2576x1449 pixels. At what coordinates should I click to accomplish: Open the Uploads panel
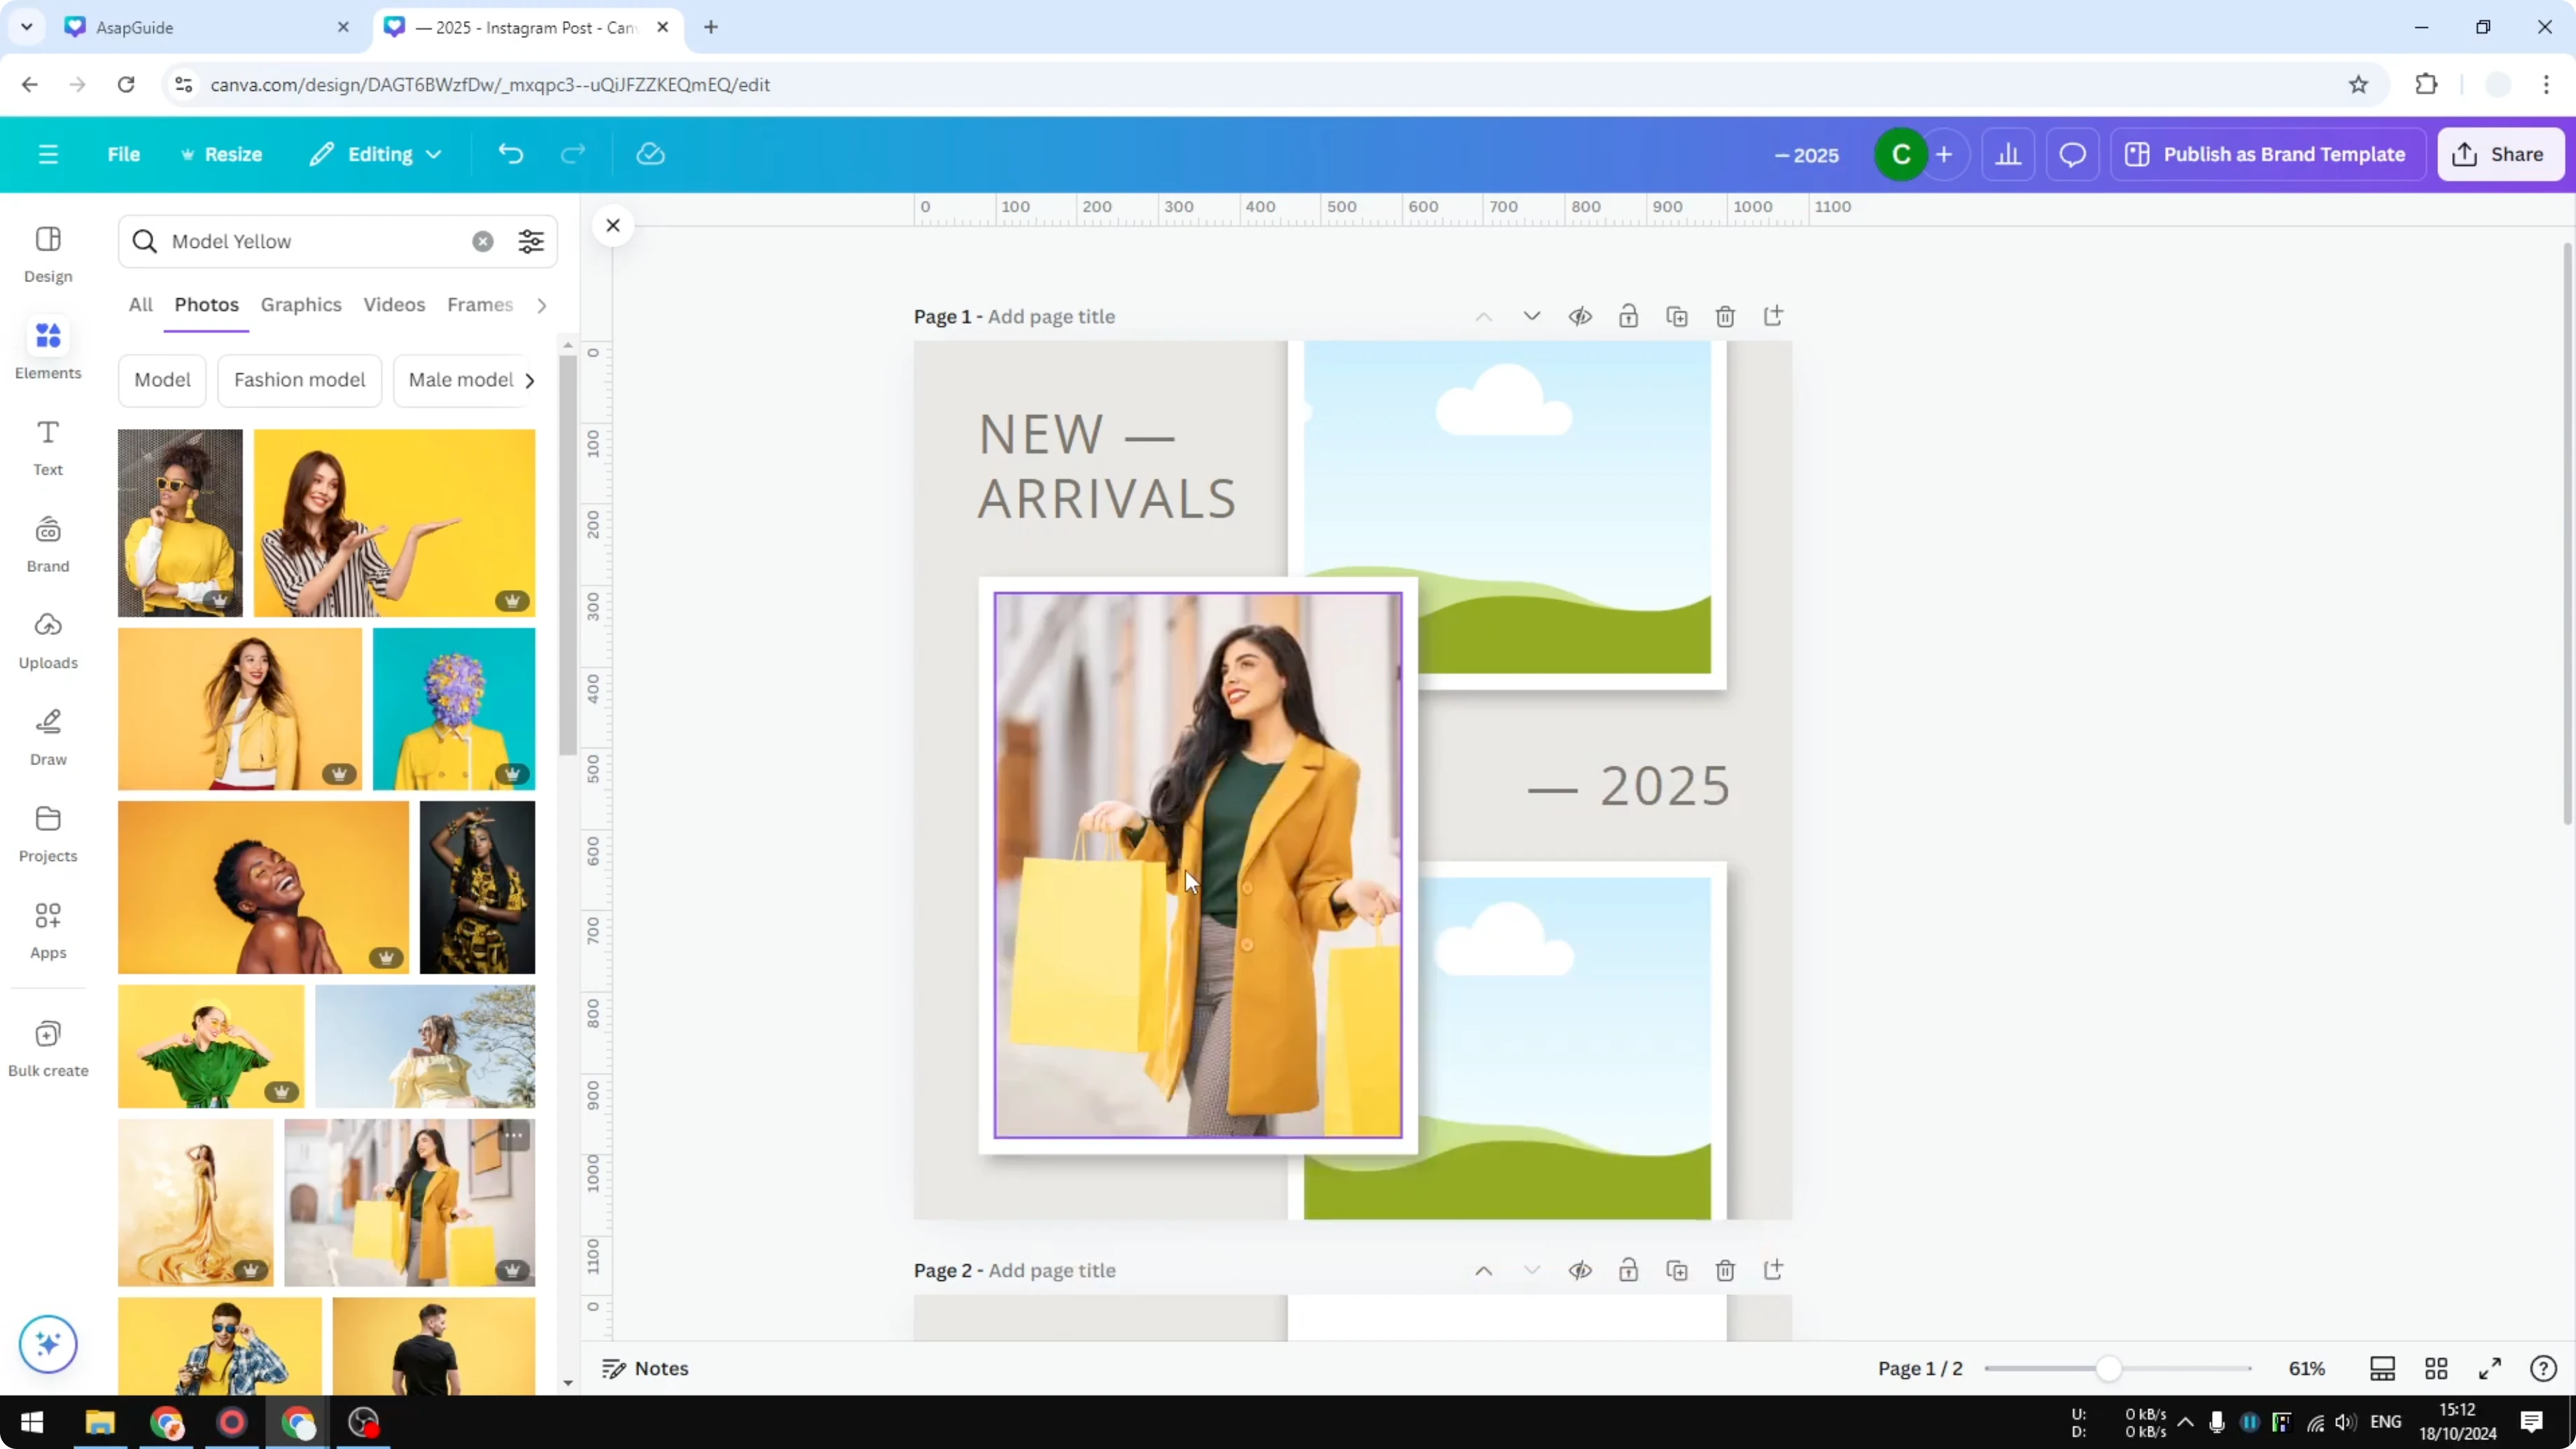pyautogui.click(x=47, y=640)
